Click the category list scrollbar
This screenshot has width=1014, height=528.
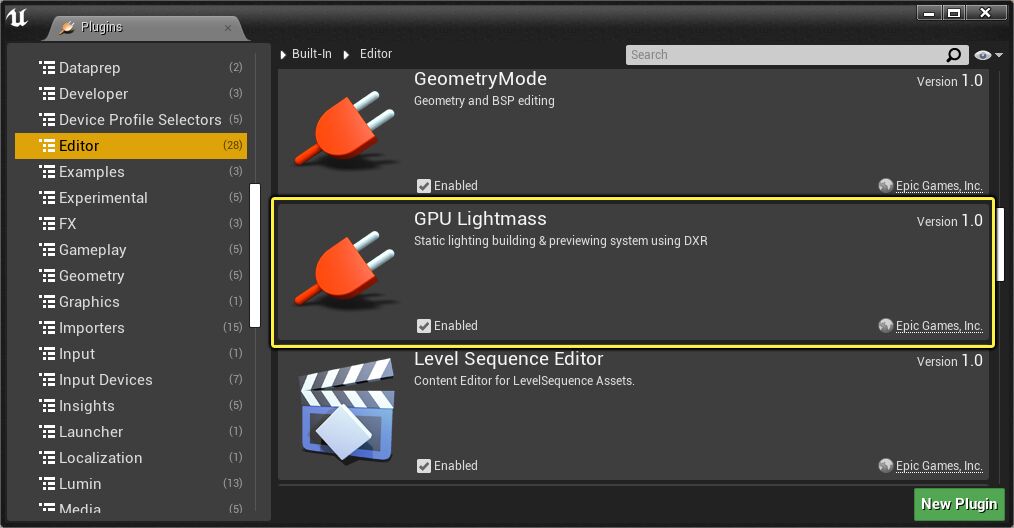tap(255, 255)
